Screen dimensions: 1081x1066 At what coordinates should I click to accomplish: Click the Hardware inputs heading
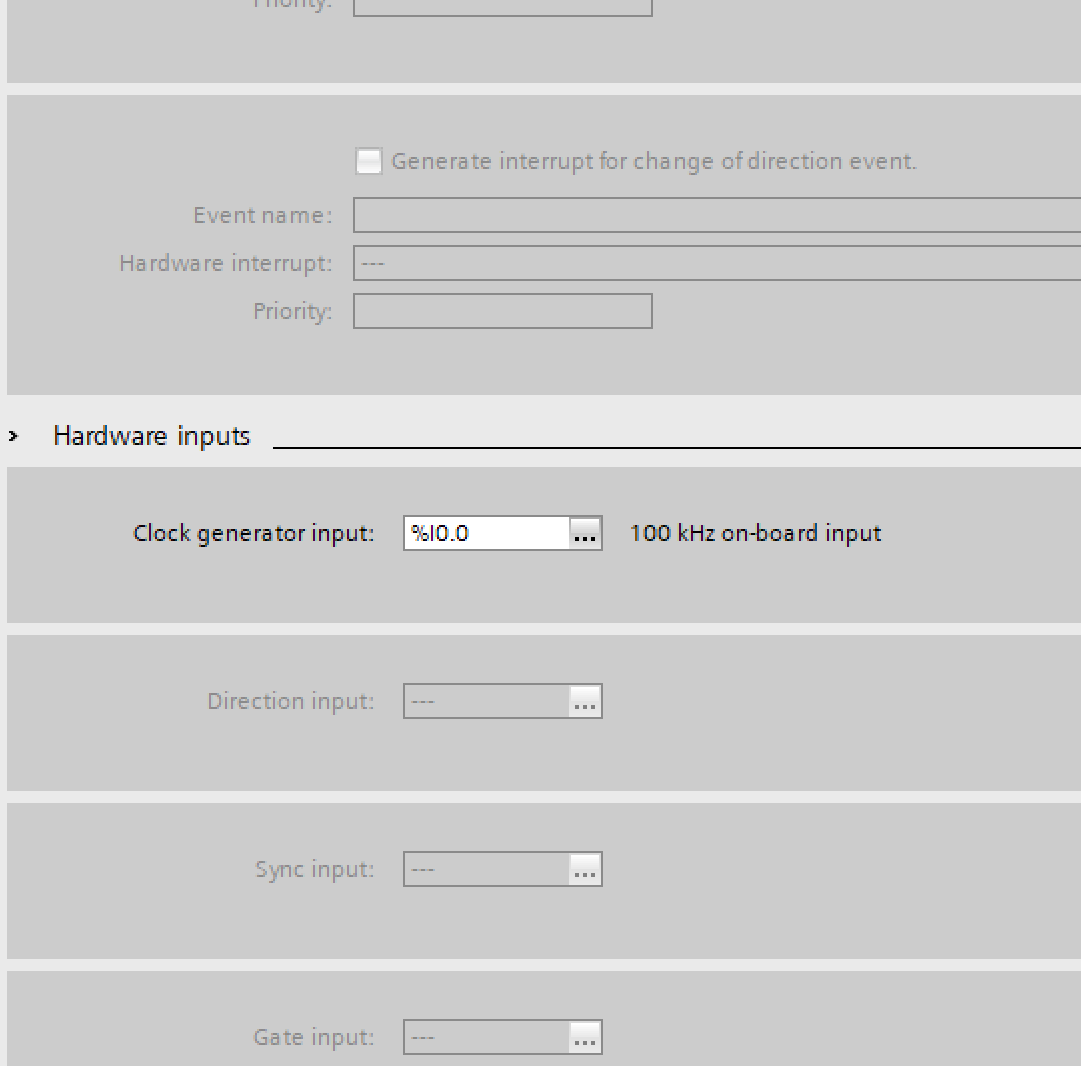[152, 436]
